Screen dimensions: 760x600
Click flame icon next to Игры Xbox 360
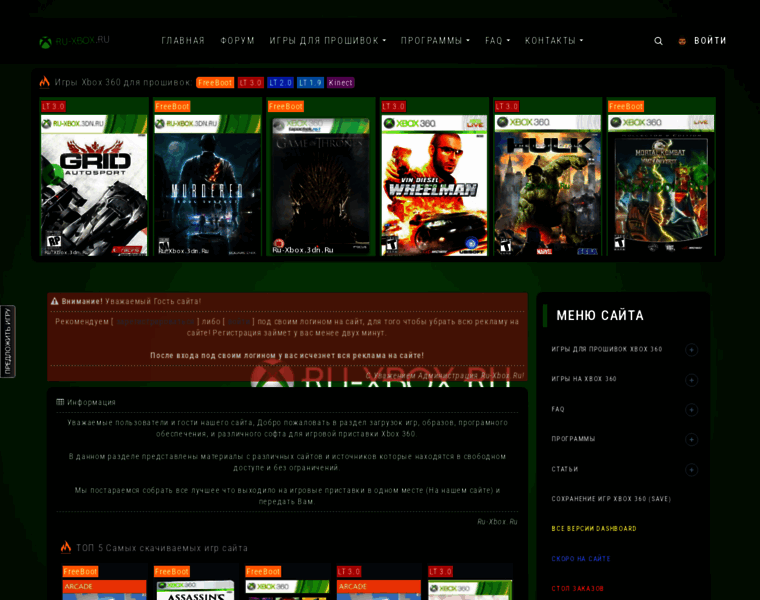click(x=45, y=82)
